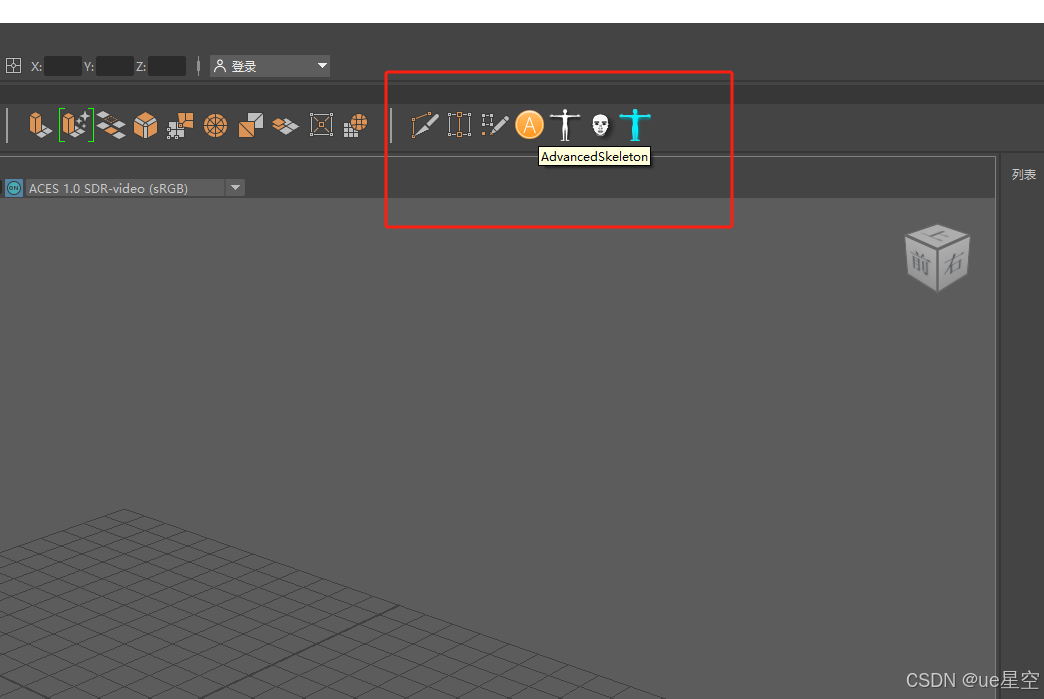Open the 列表 menu on the right panel

[x=1023, y=173]
